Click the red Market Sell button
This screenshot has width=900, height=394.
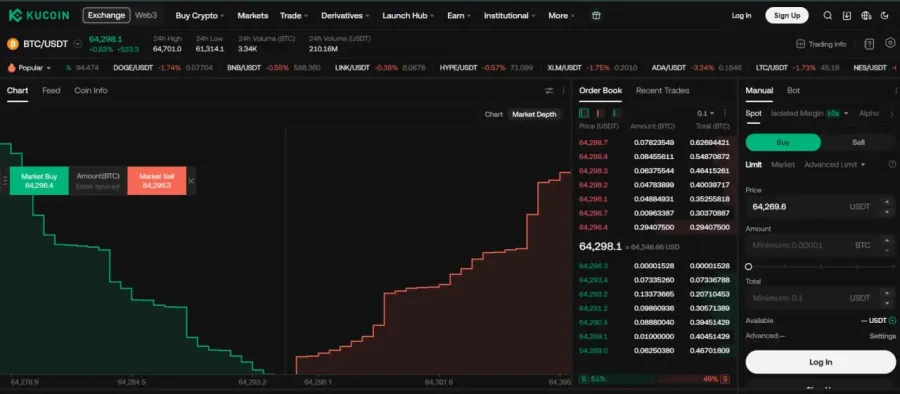(157, 181)
